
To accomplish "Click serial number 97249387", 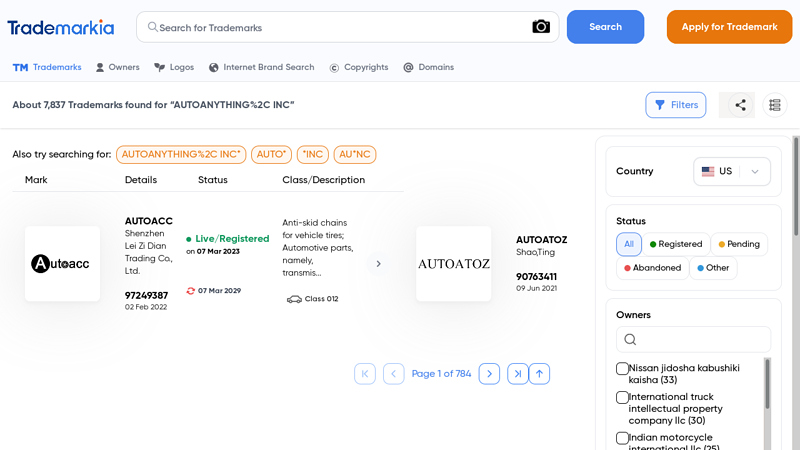I will pos(146,295).
